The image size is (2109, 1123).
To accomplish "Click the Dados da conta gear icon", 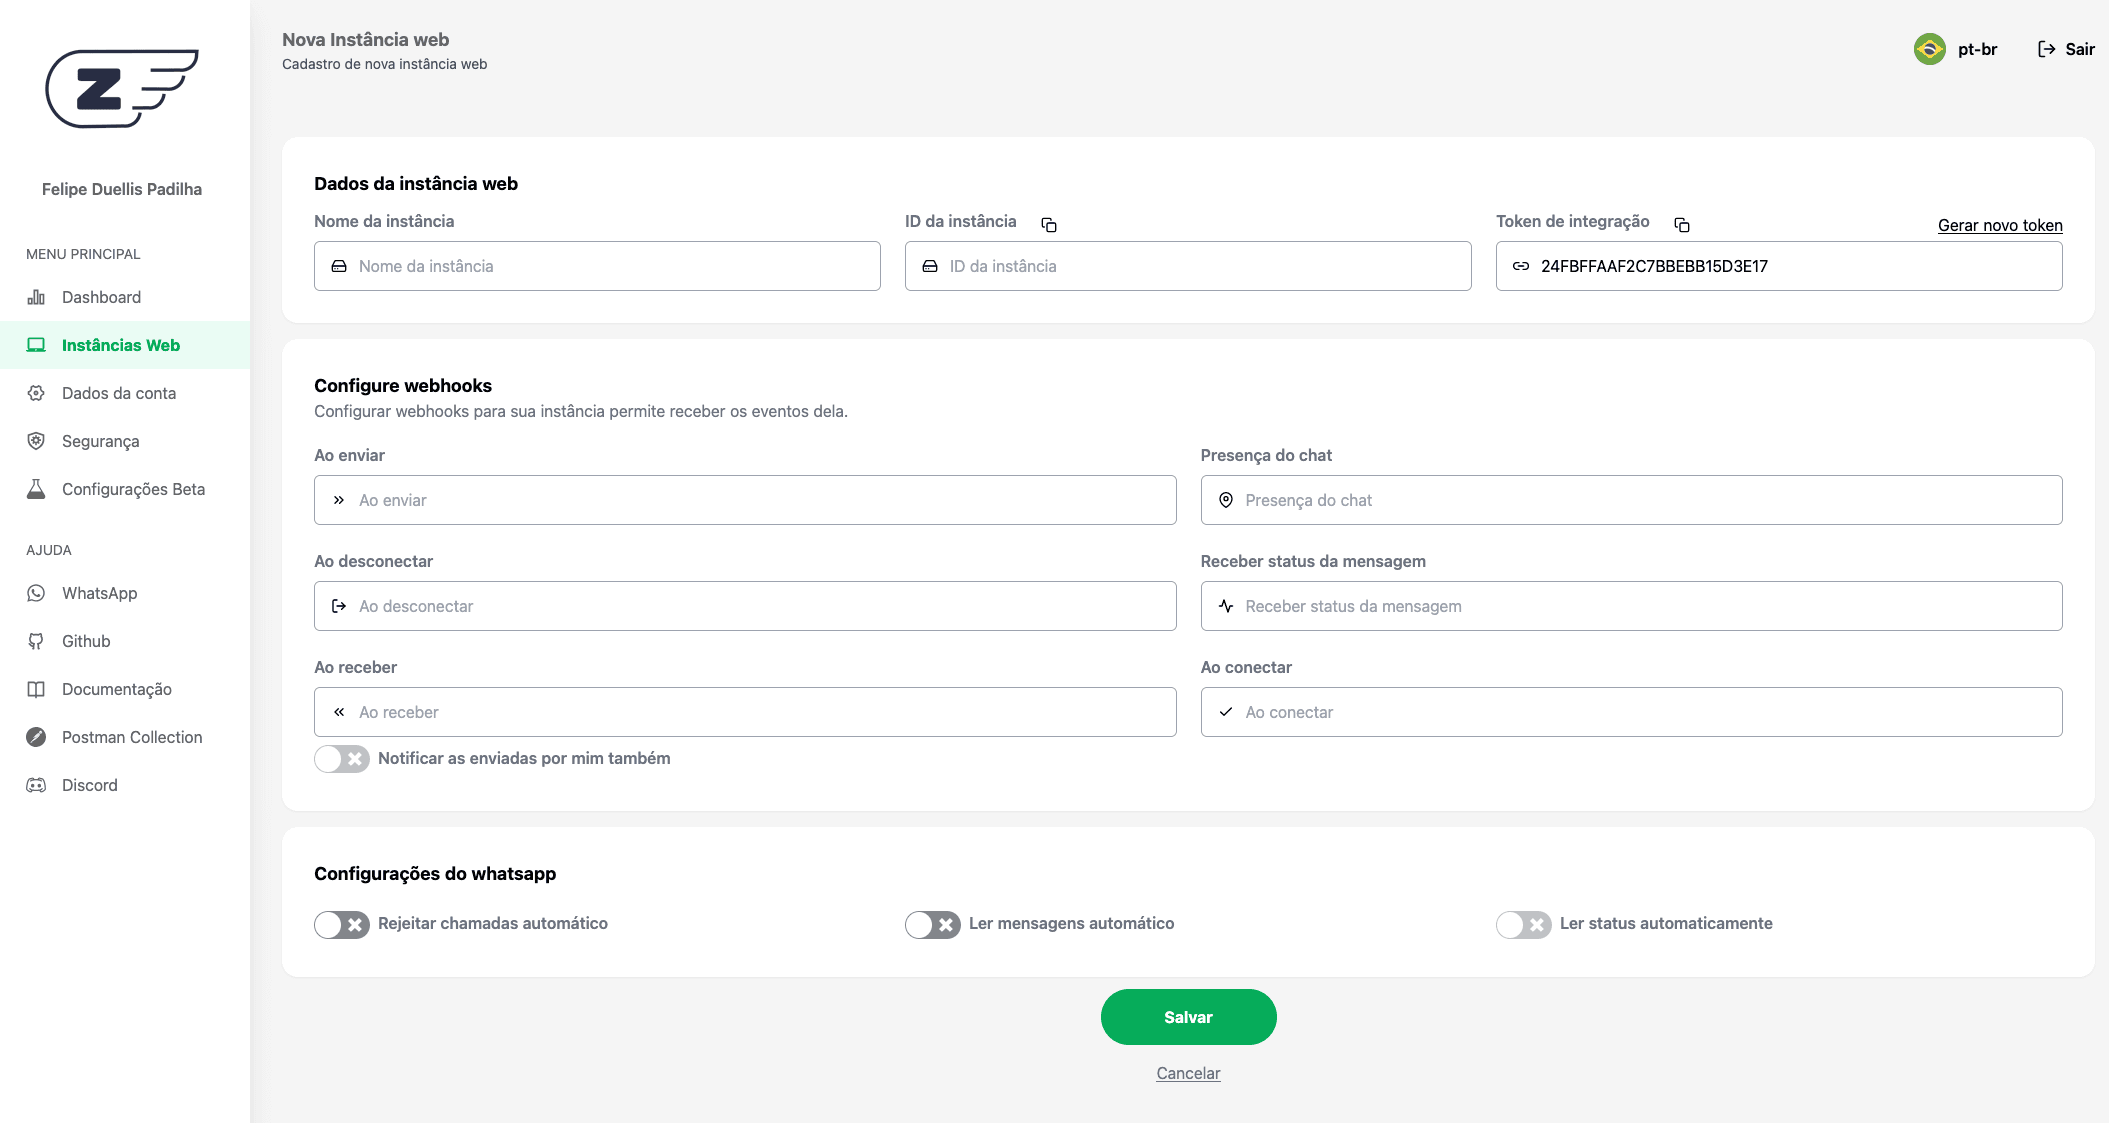I will pos(36,393).
